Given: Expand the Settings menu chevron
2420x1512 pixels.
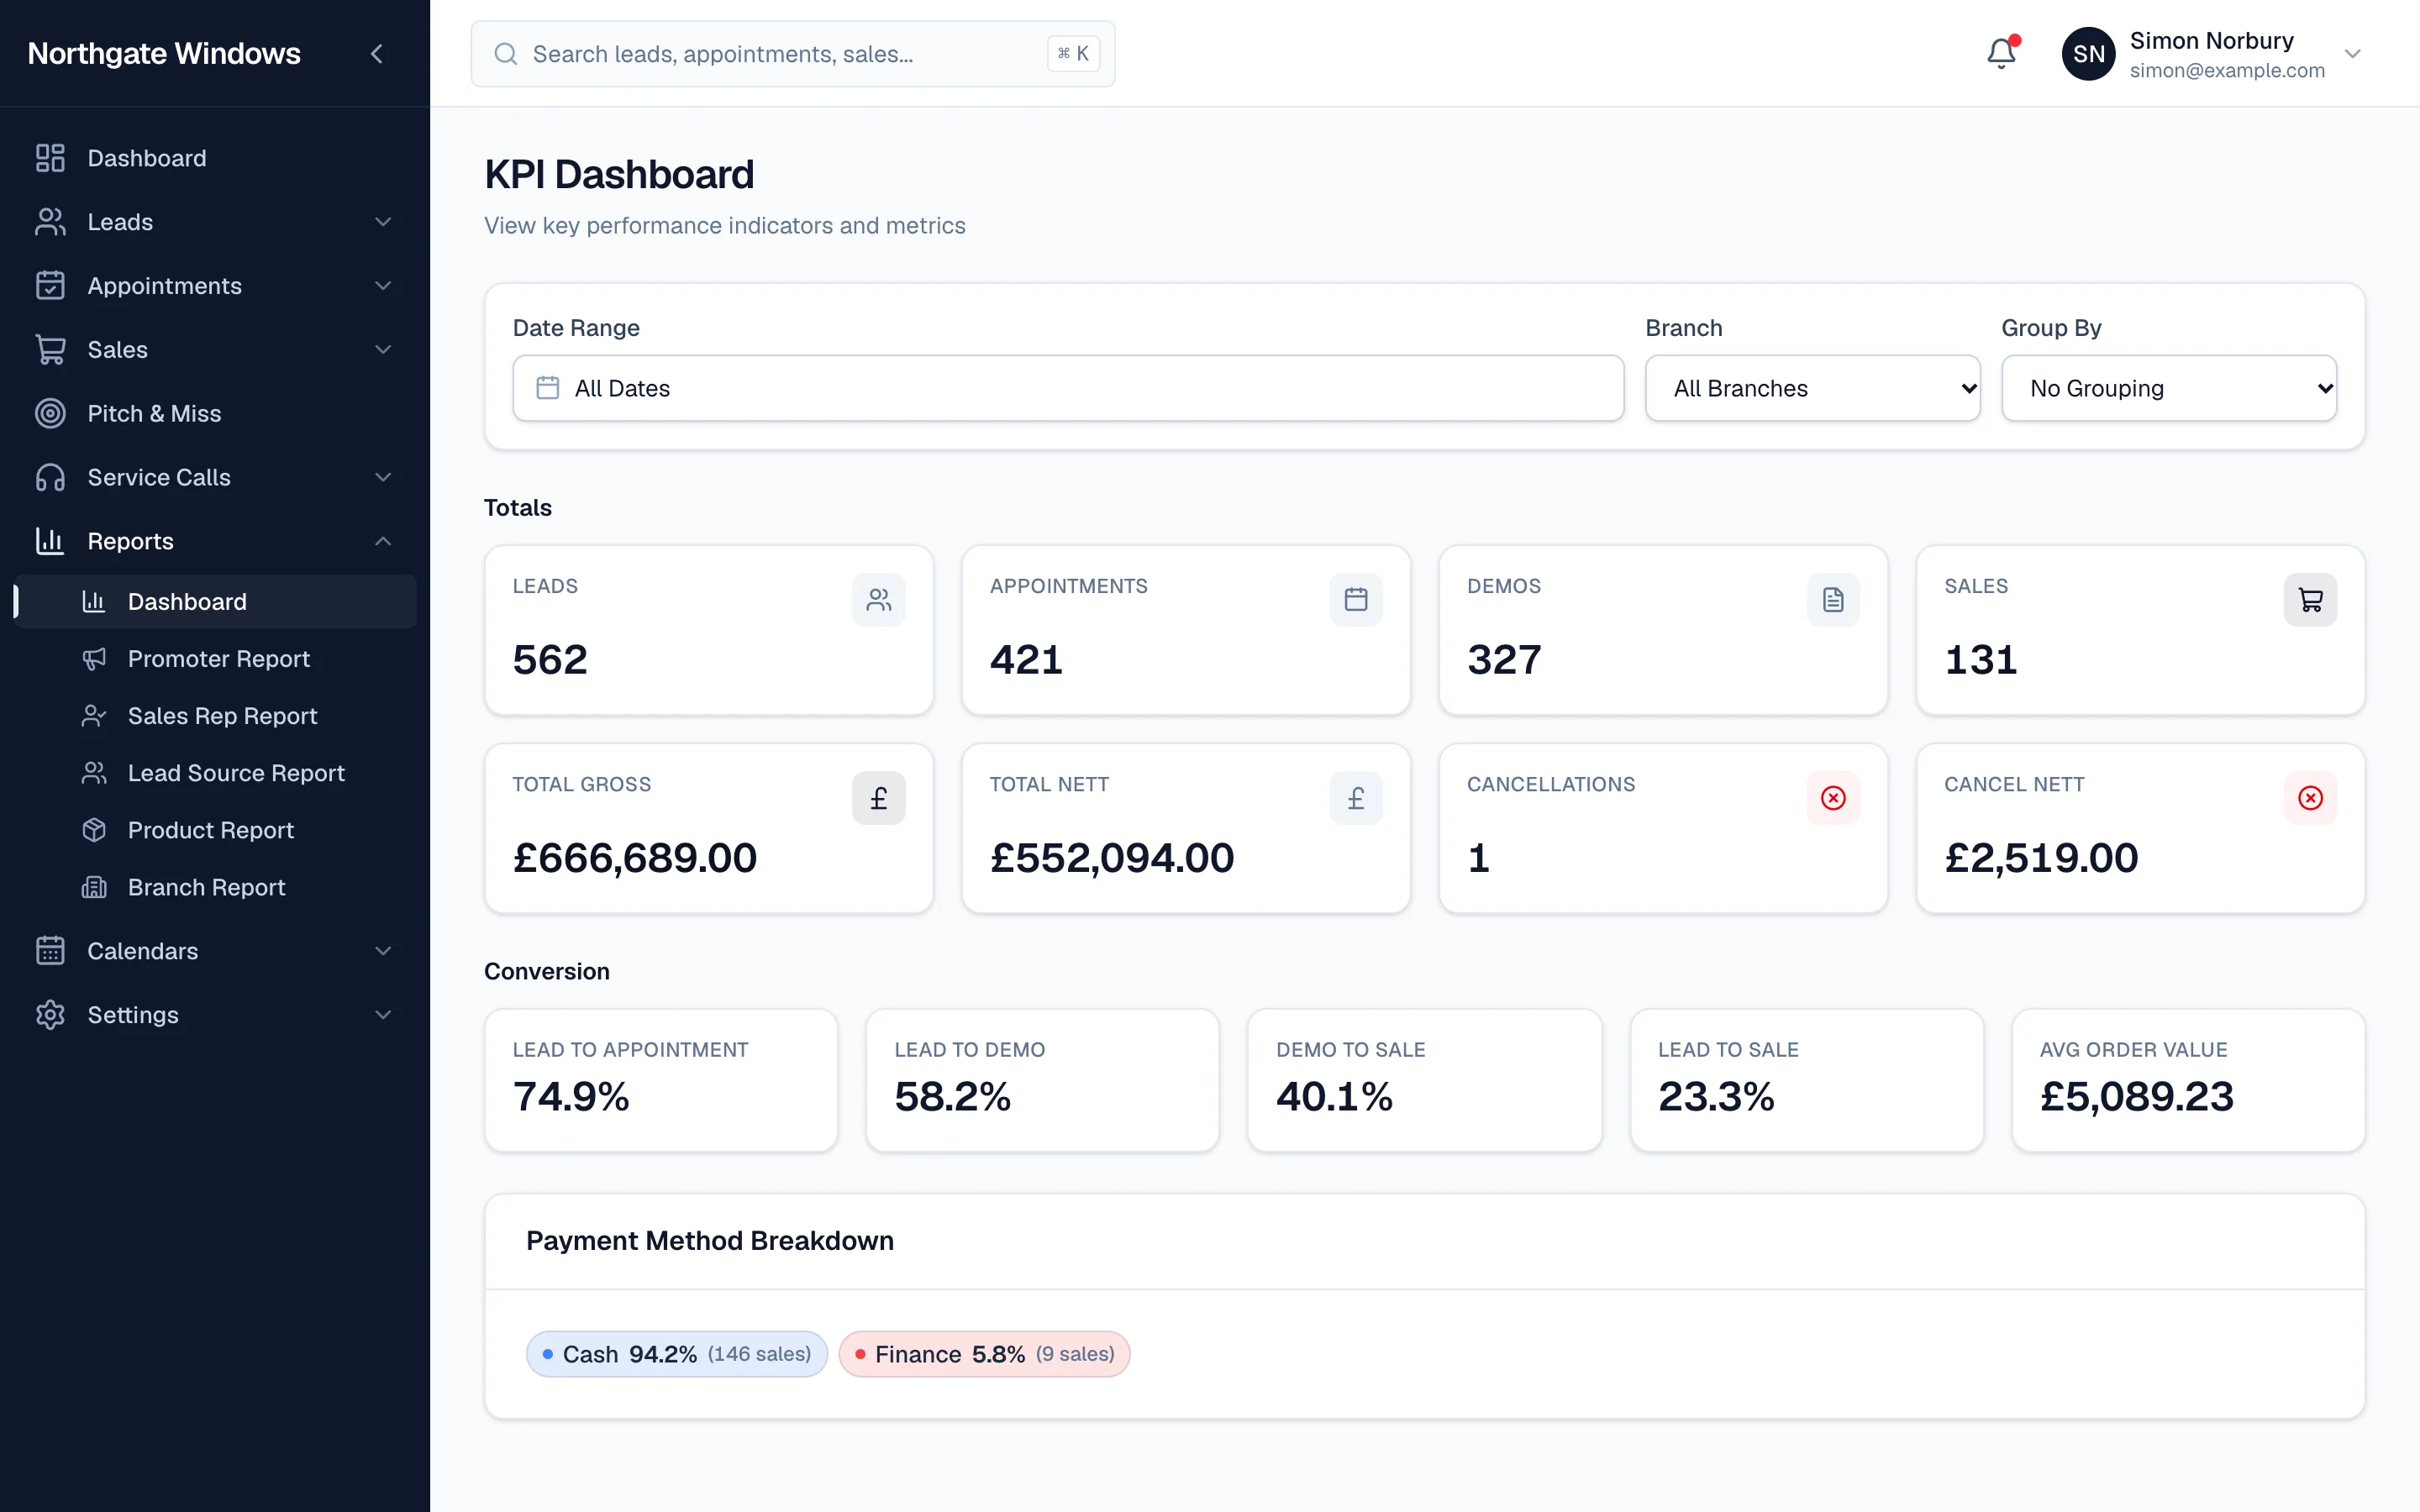Looking at the screenshot, I should coord(383,1015).
